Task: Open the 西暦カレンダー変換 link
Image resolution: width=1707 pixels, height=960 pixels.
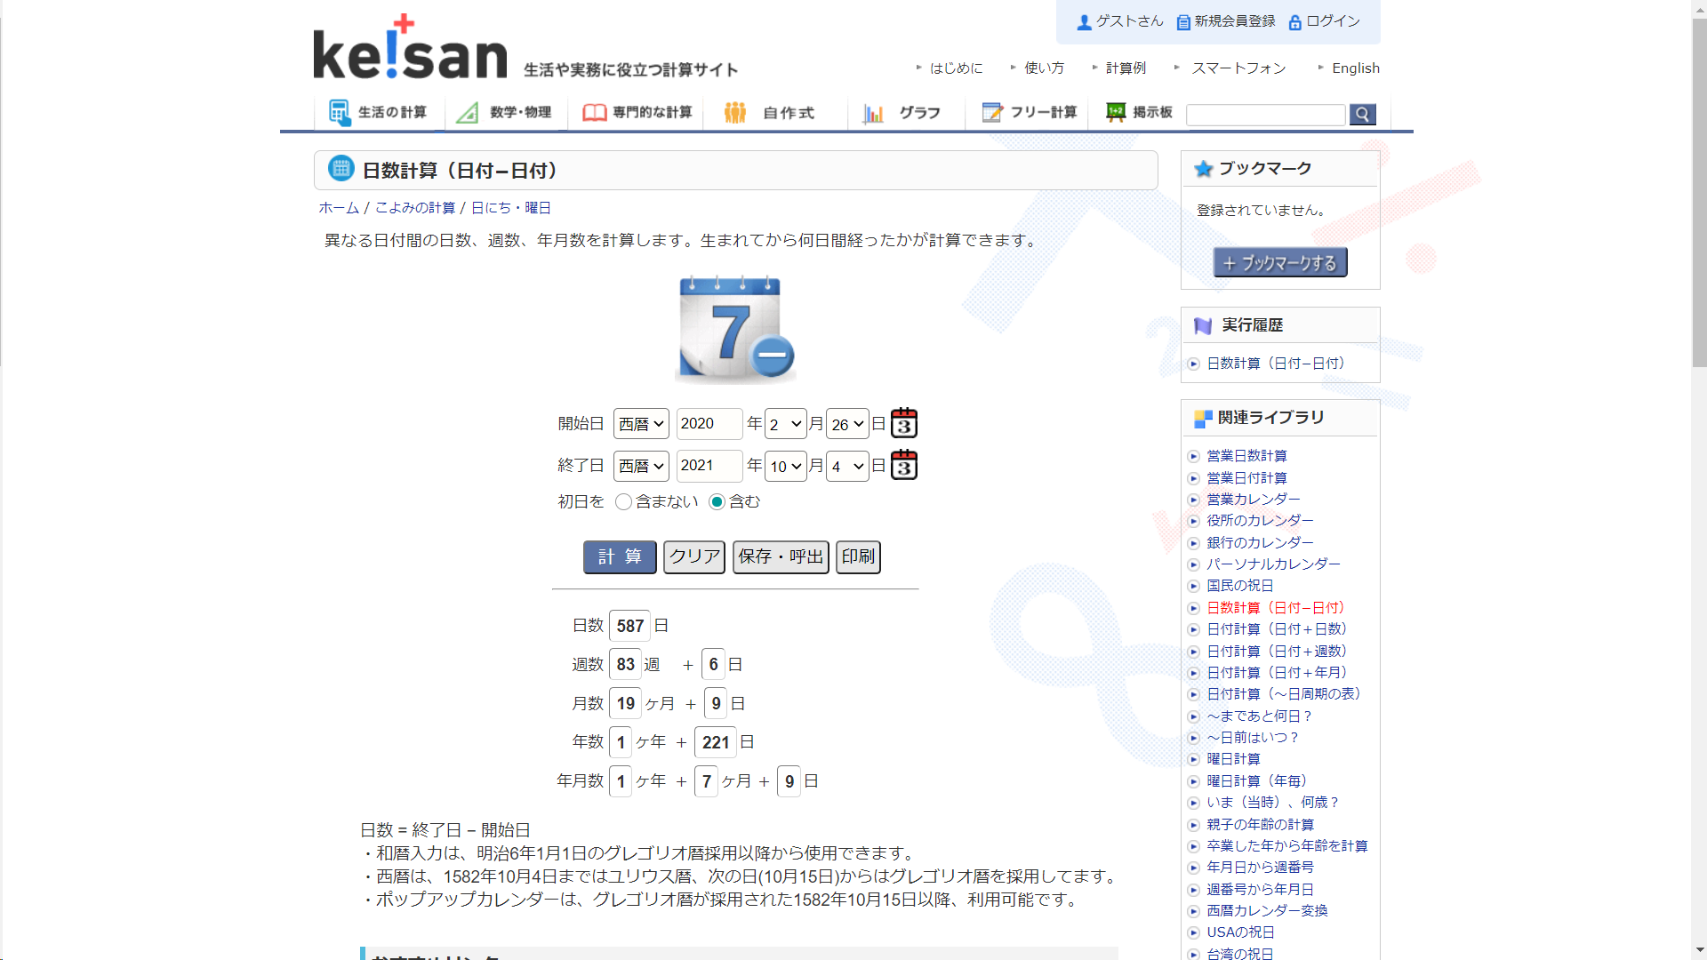Action: (1267, 911)
